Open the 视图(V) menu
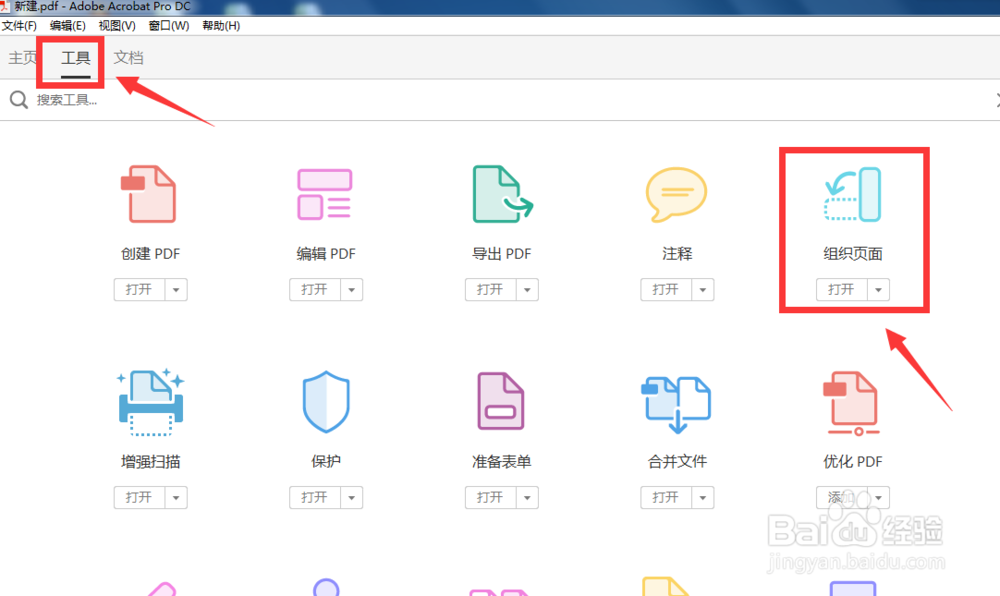Screen dimensions: 1000x596 click(x=117, y=25)
